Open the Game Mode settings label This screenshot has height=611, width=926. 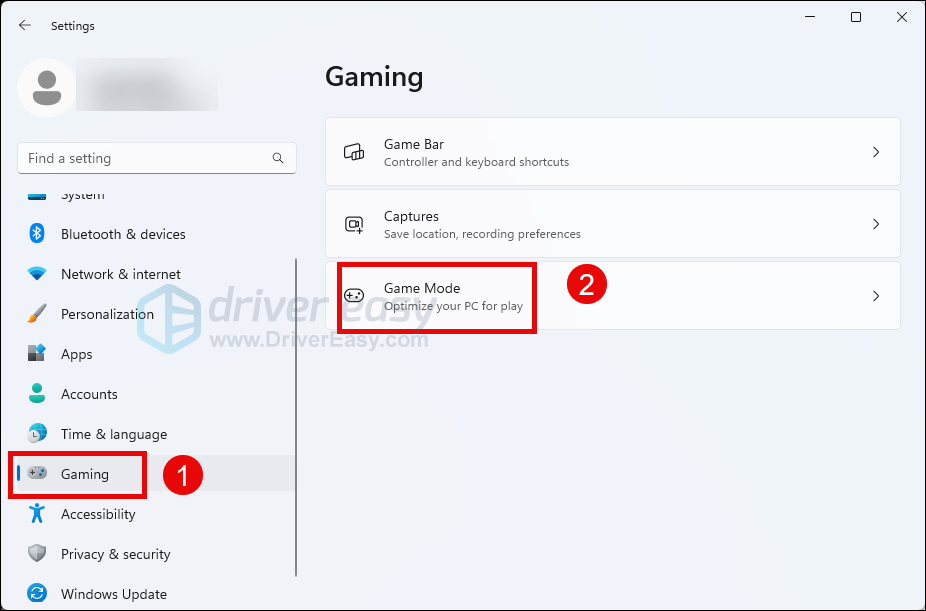point(422,289)
